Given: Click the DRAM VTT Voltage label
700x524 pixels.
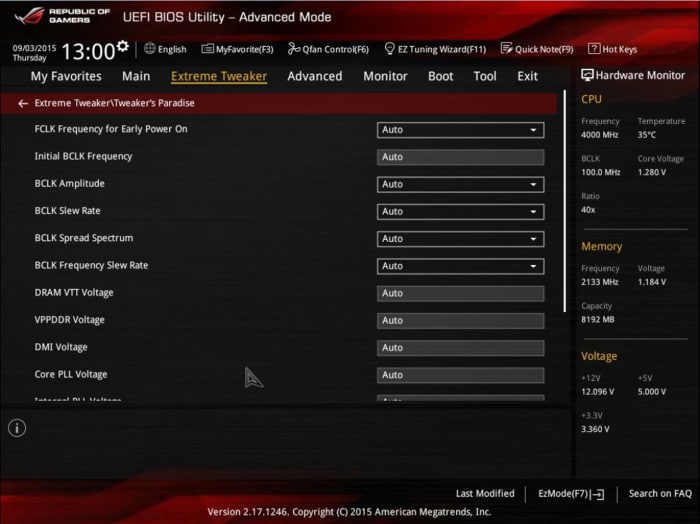Looking at the screenshot, I should tap(74, 293).
